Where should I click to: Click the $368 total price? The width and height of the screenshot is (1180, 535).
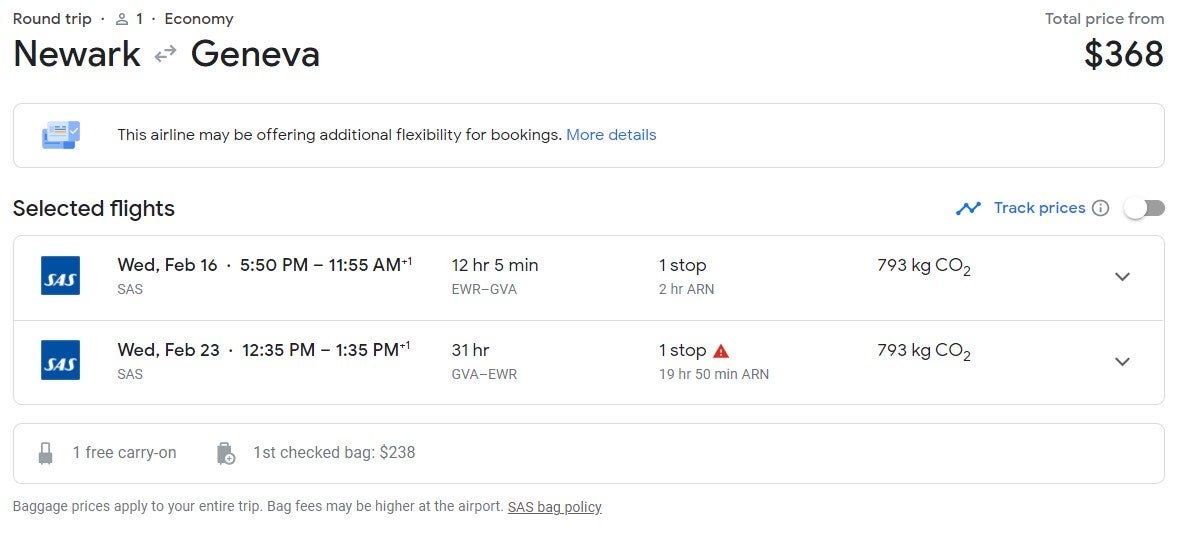1124,54
